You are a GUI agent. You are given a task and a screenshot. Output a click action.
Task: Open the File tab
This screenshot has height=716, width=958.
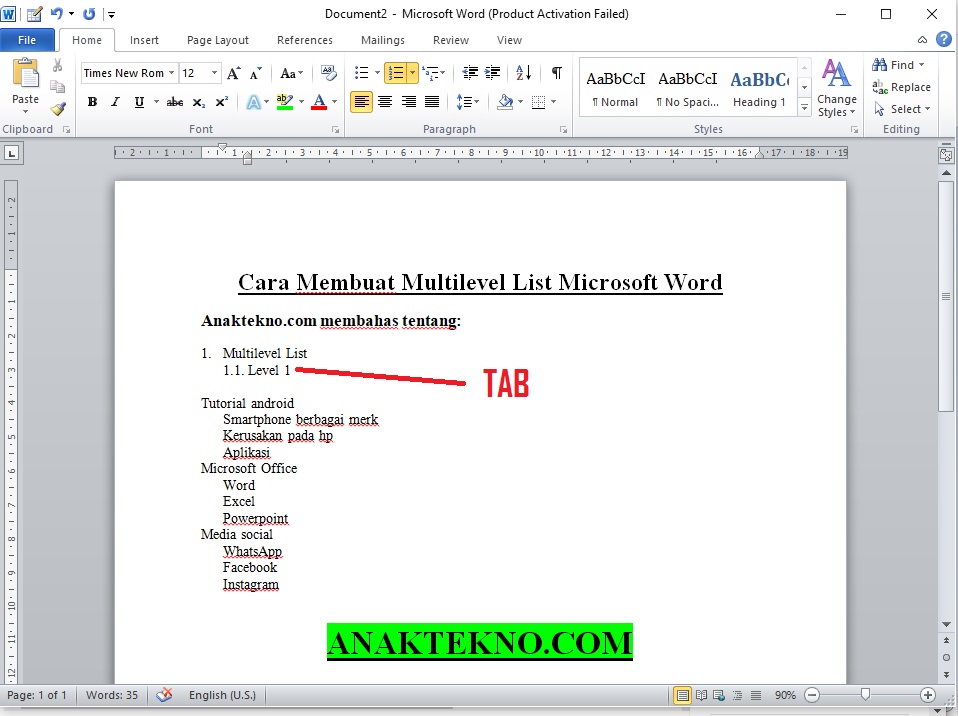[27, 40]
